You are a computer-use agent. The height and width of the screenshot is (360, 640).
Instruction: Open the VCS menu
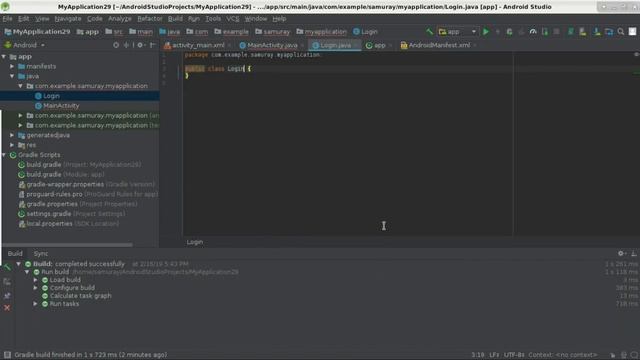[233, 19]
